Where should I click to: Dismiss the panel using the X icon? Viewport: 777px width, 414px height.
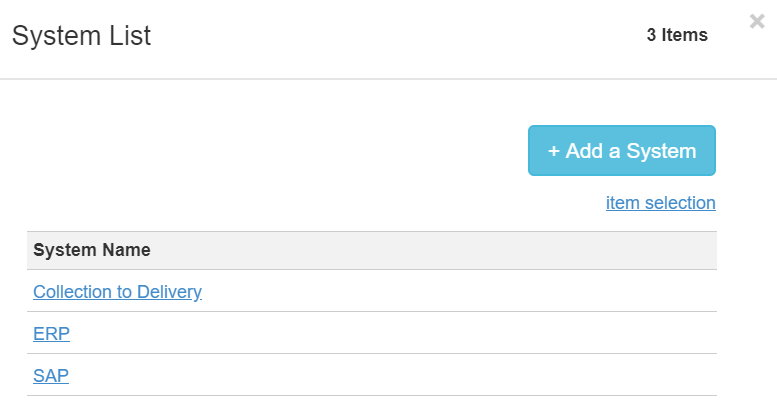(757, 22)
